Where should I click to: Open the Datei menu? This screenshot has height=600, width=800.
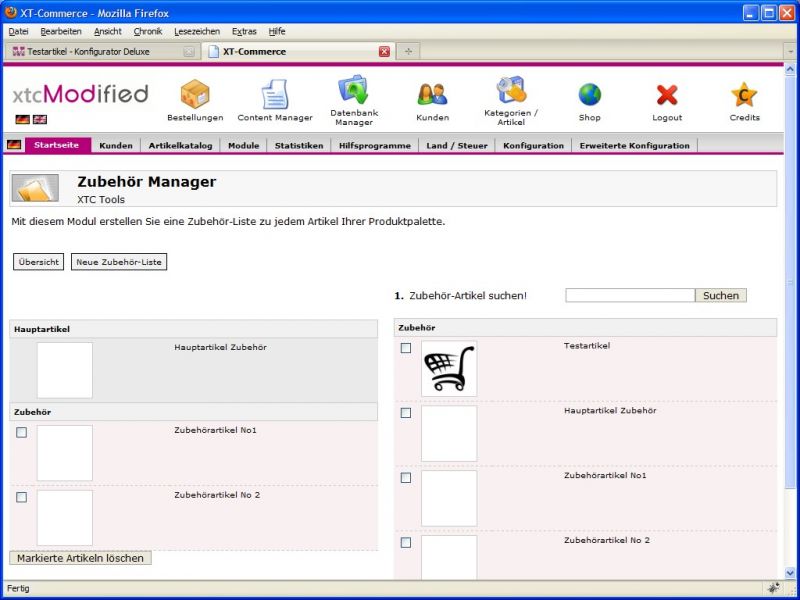tap(18, 31)
